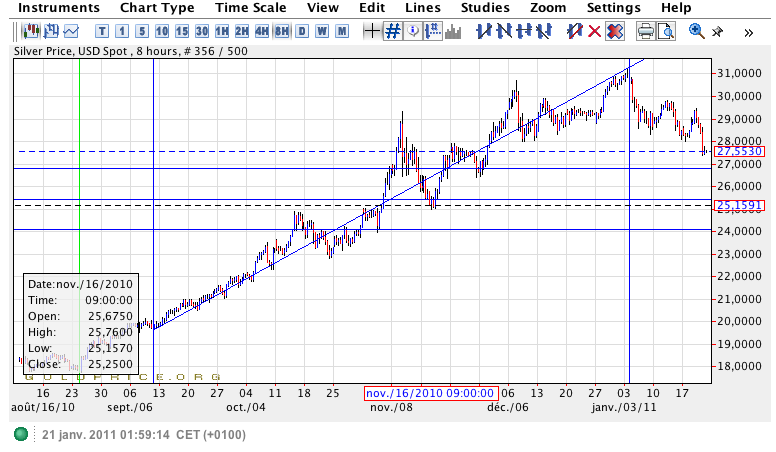This screenshot has width=776, height=452.
Task: Open the Time Scale dropdown menu
Action: [251, 8]
